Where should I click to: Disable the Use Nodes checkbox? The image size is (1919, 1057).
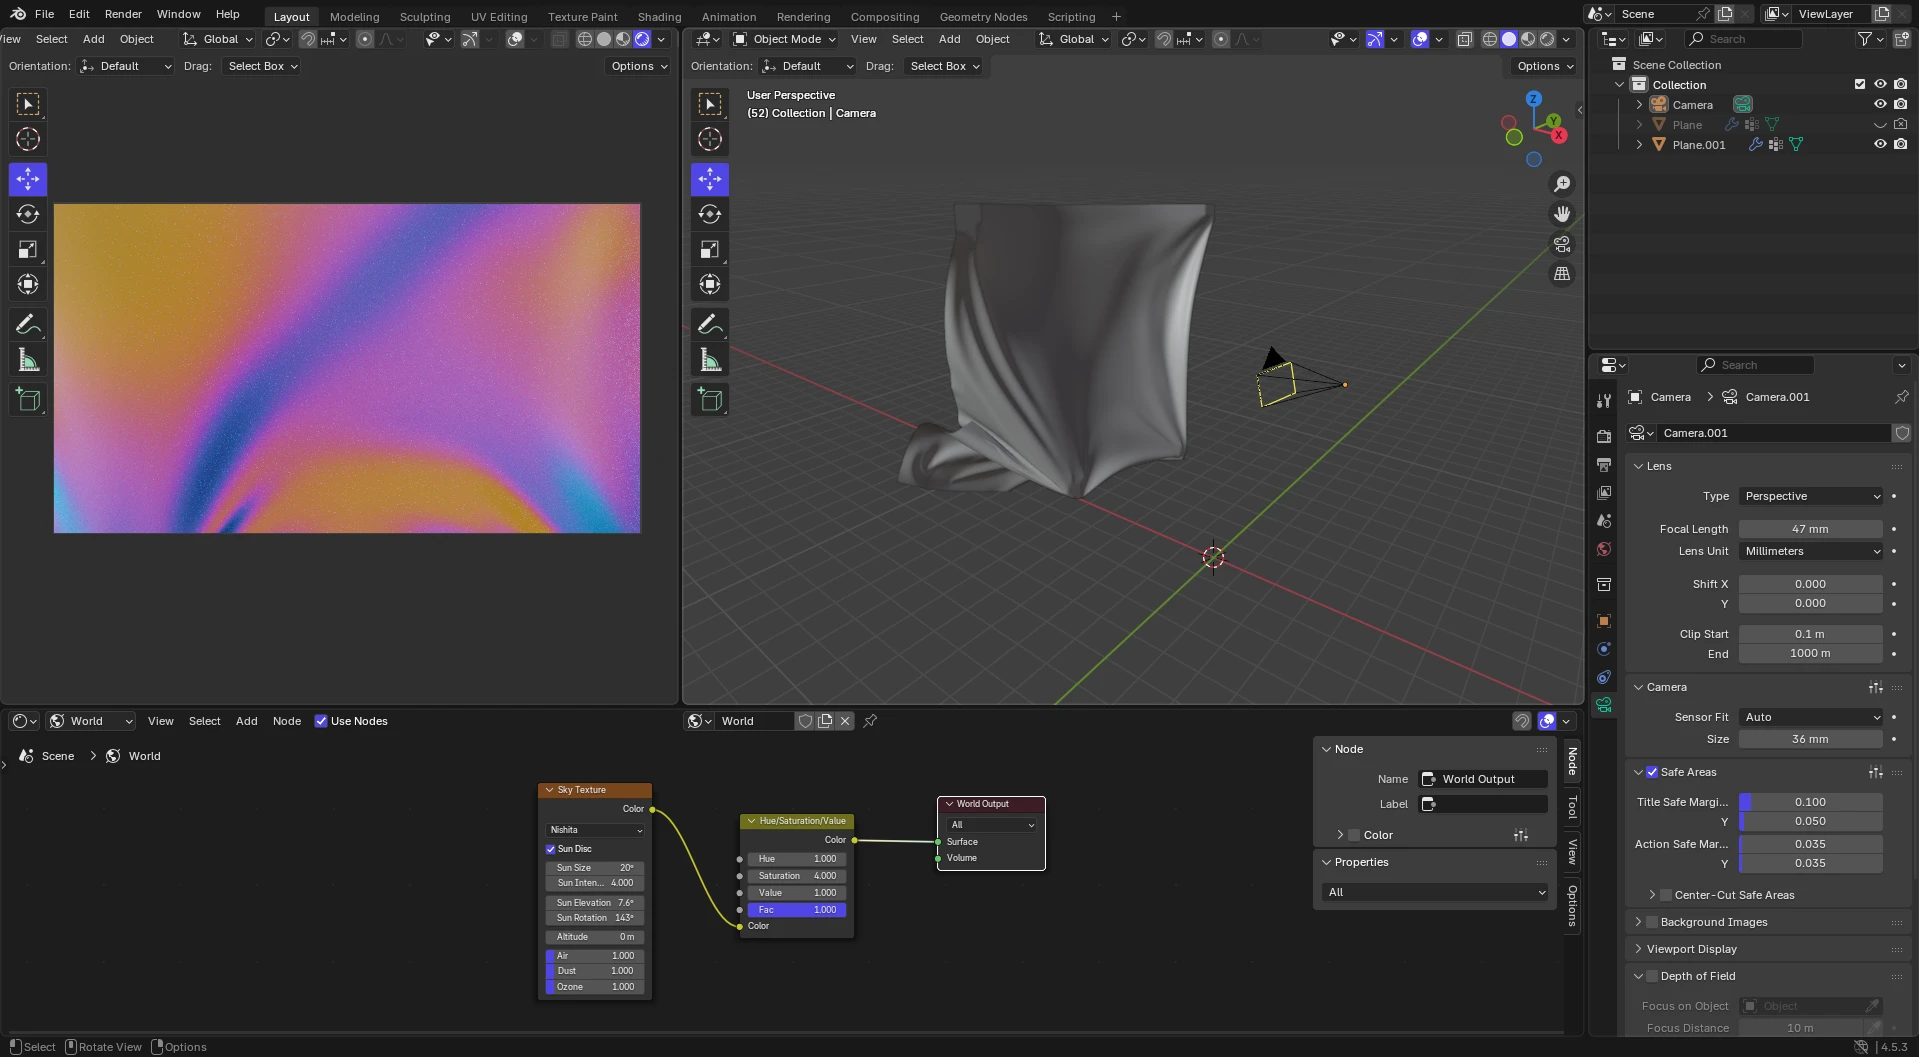click(321, 720)
